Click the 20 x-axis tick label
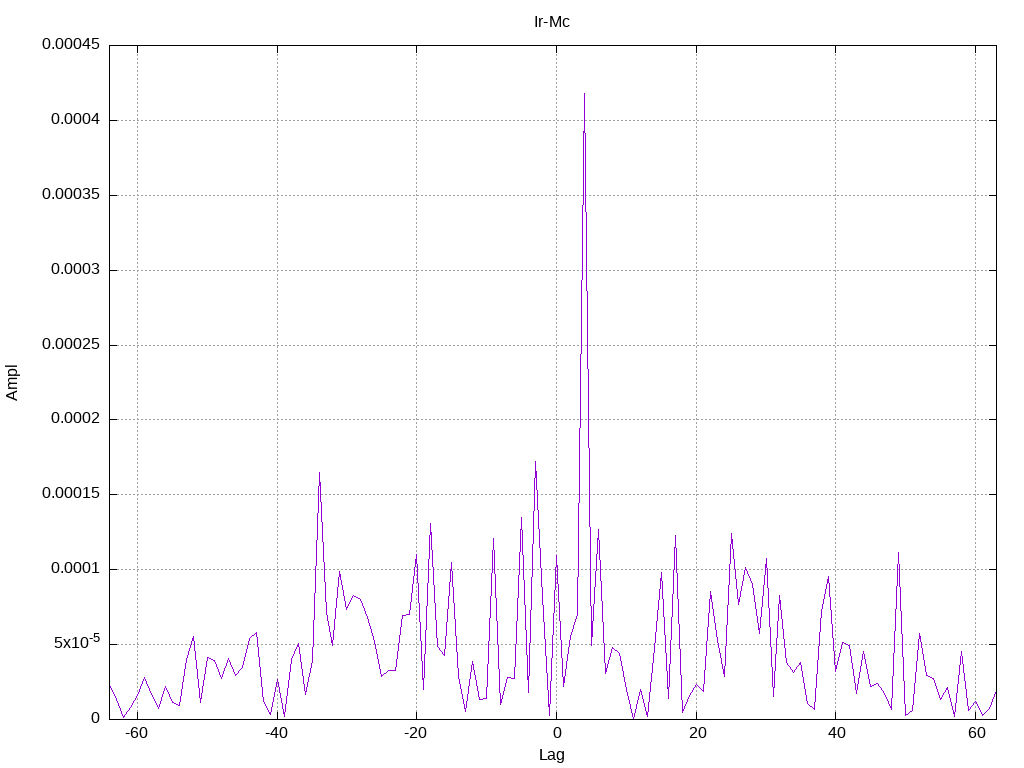Image resolution: width=1024 pixels, height=768 pixels. click(697, 733)
